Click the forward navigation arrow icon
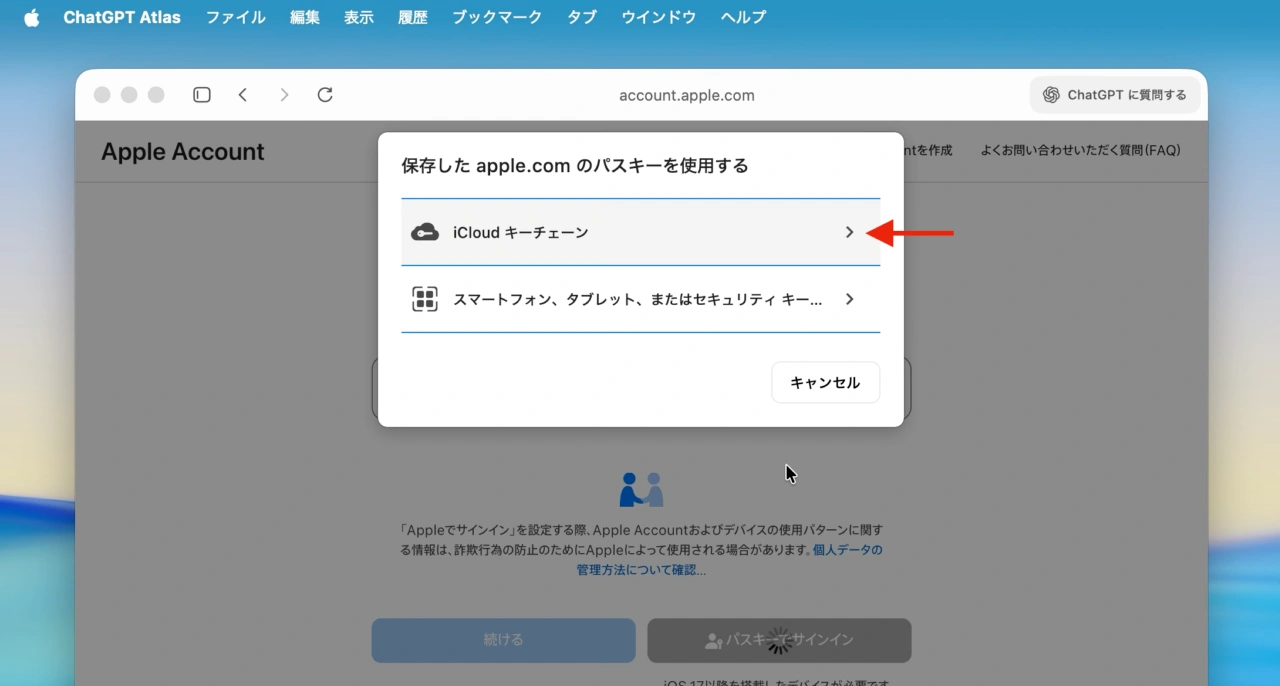1280x686 pixels. click(x=284, y=95)
